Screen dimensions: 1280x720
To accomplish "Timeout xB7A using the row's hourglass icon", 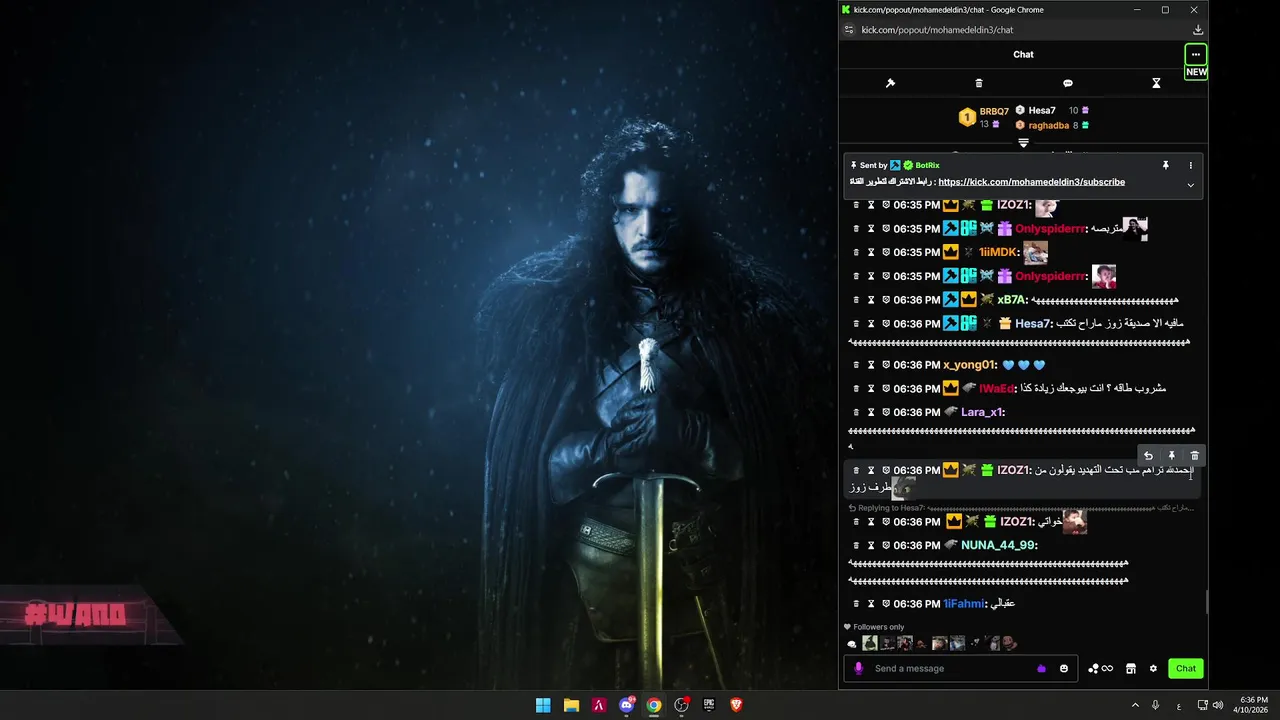I will coord(871,300).
